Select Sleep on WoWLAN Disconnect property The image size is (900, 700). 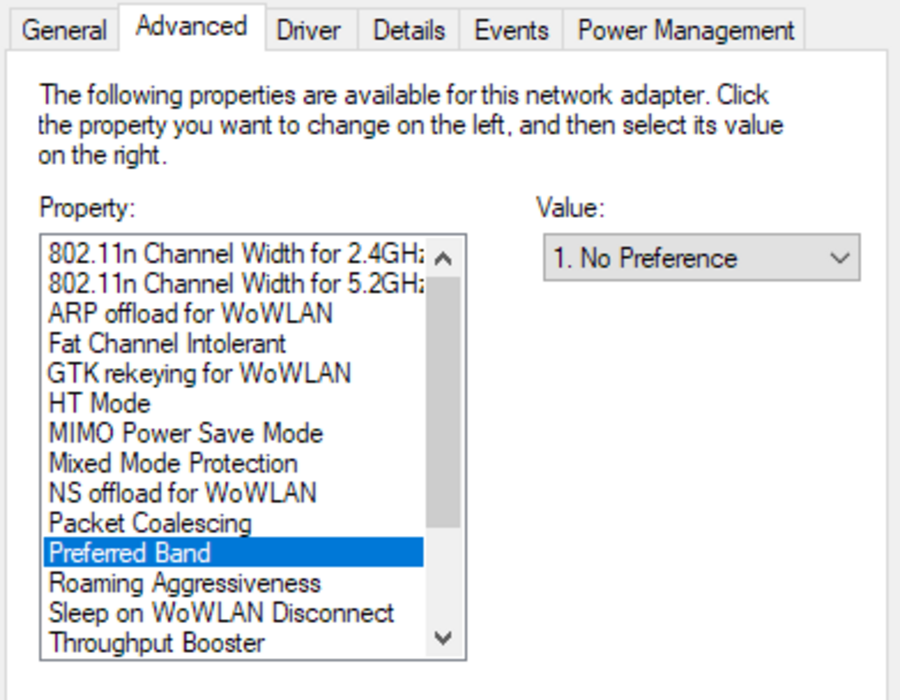pyautogui.click(x=234, y=613)
